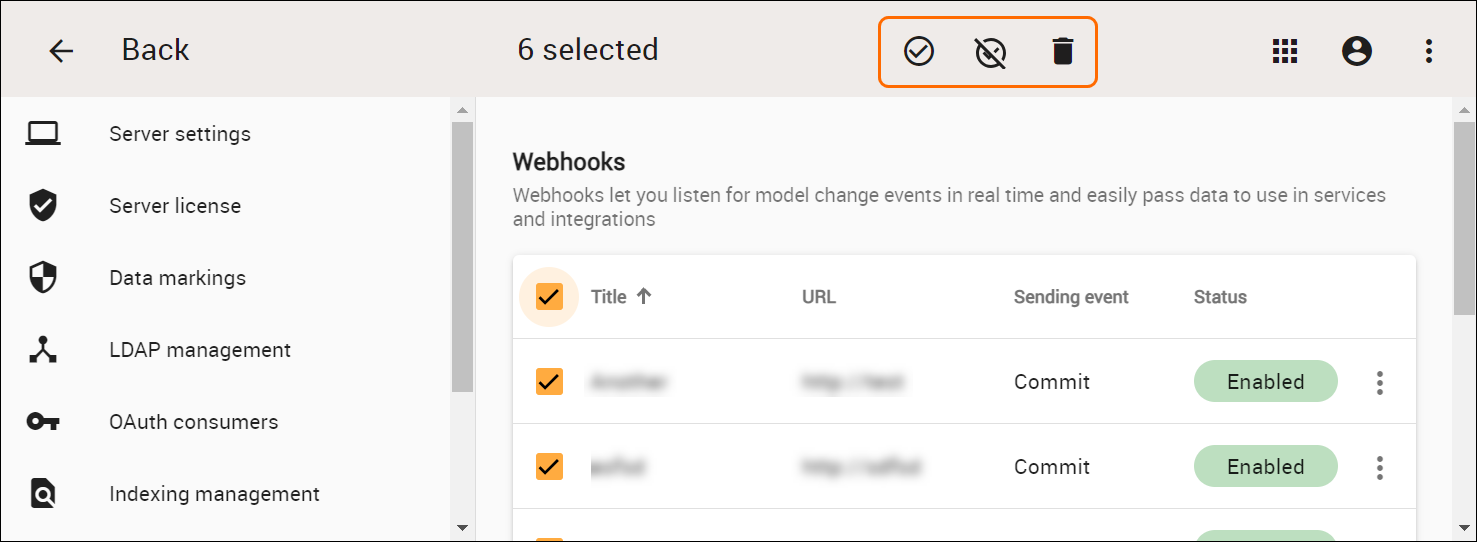This screenshot has width=1477, height=542.
Task: Uncheck the first webhook row checkbox
Action: coord(550,381)
